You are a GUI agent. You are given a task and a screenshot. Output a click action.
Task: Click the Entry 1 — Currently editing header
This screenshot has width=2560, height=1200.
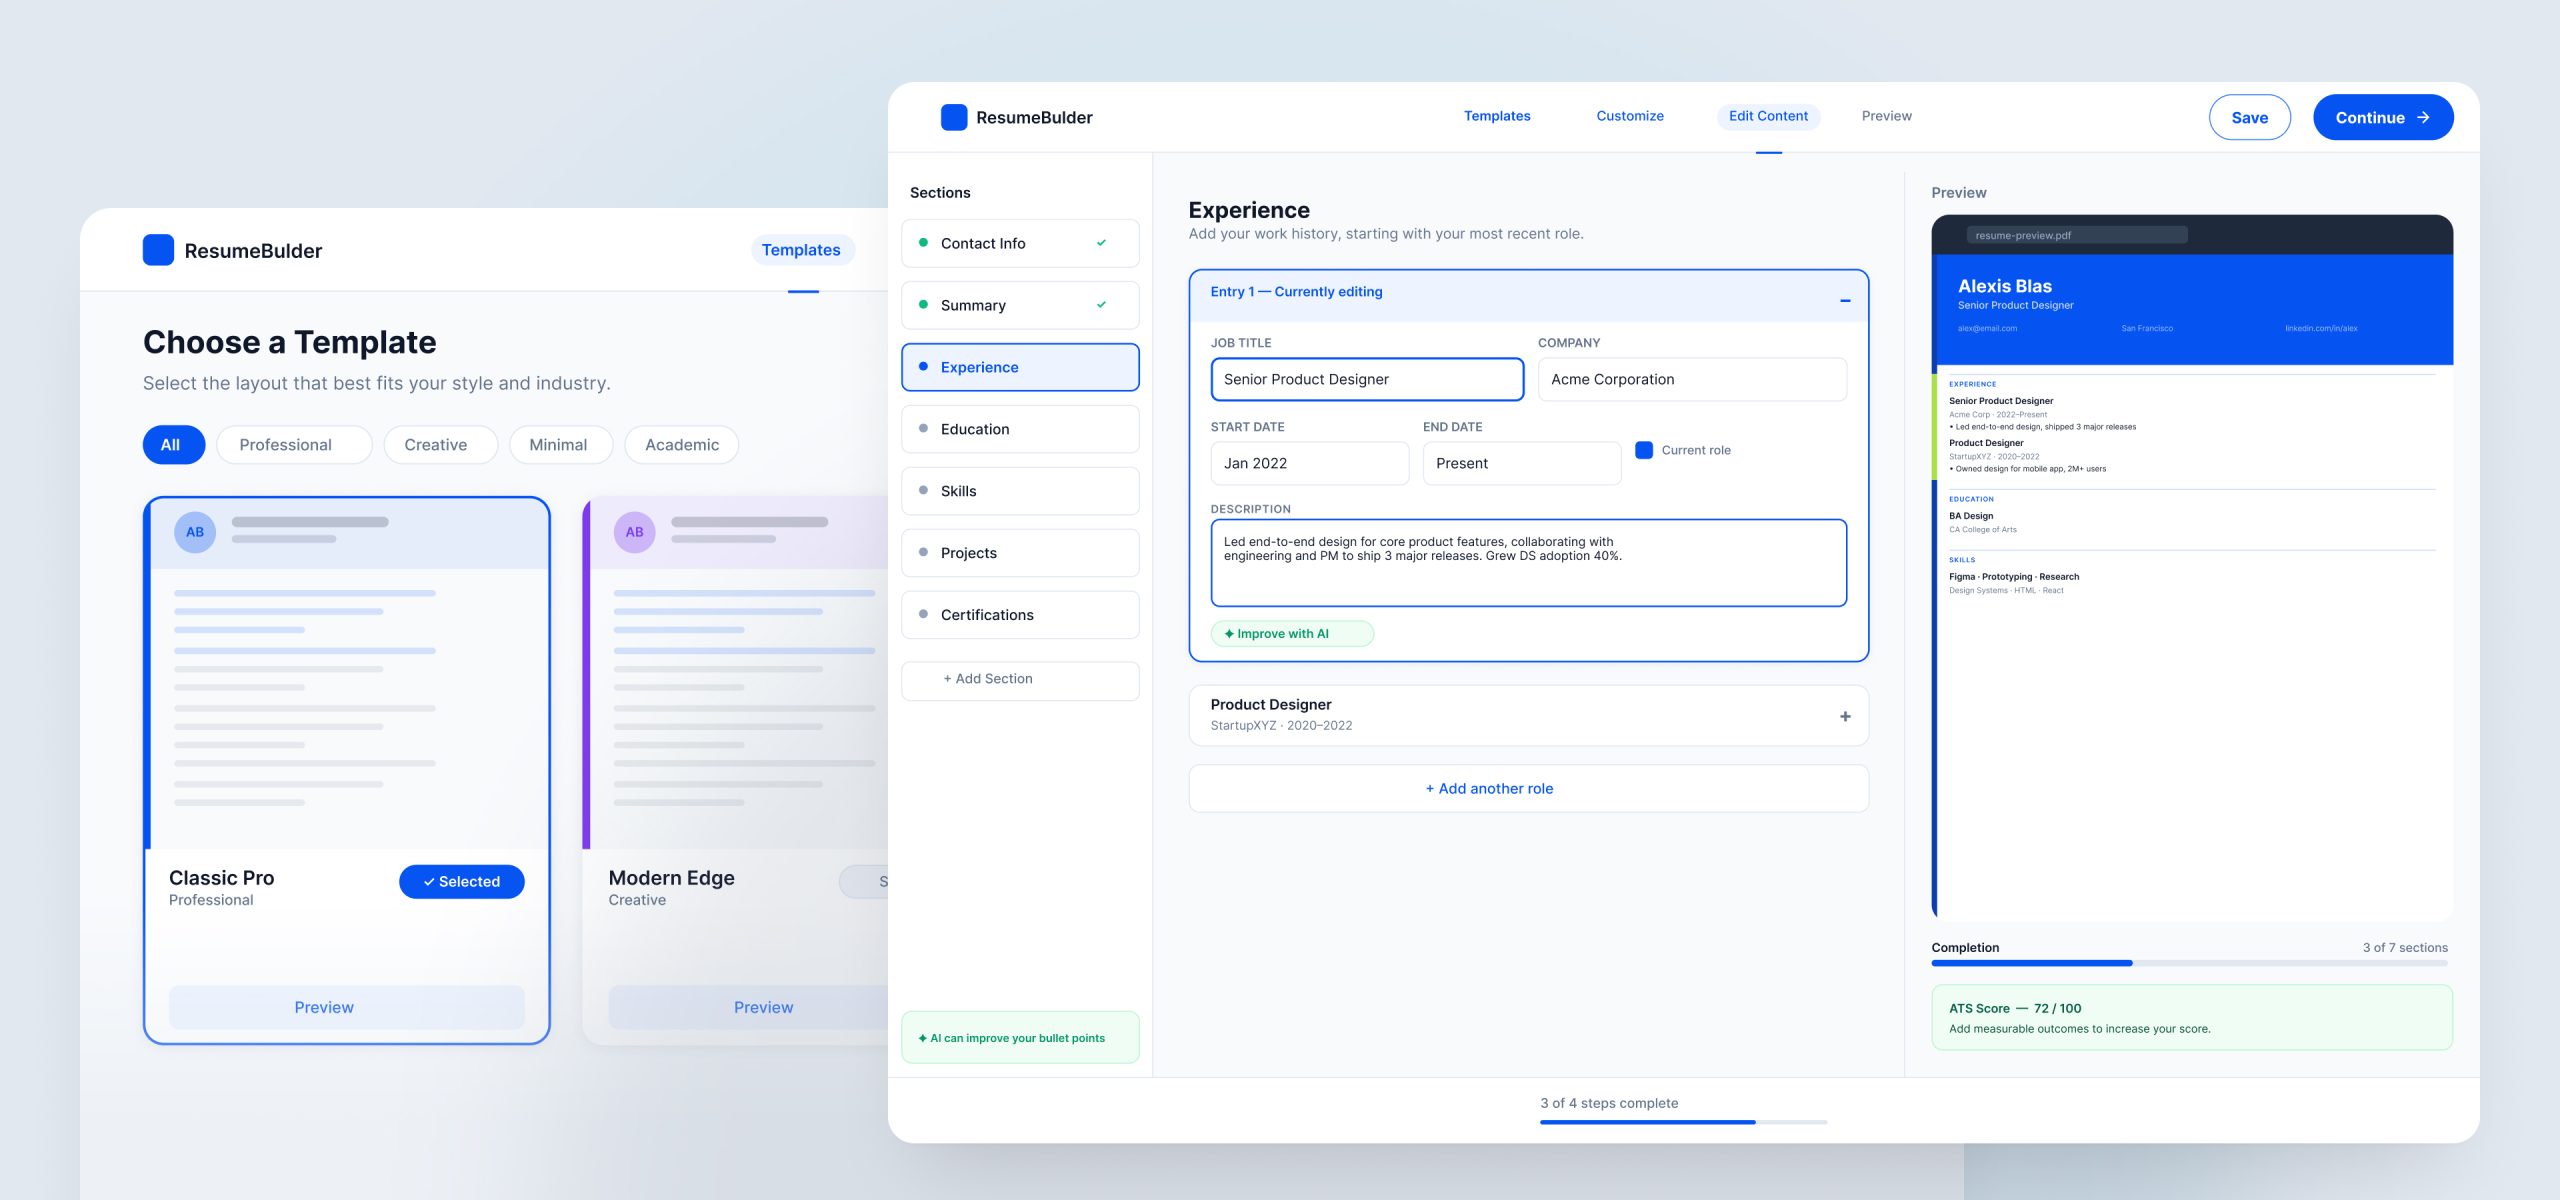tap(1528, 295)
